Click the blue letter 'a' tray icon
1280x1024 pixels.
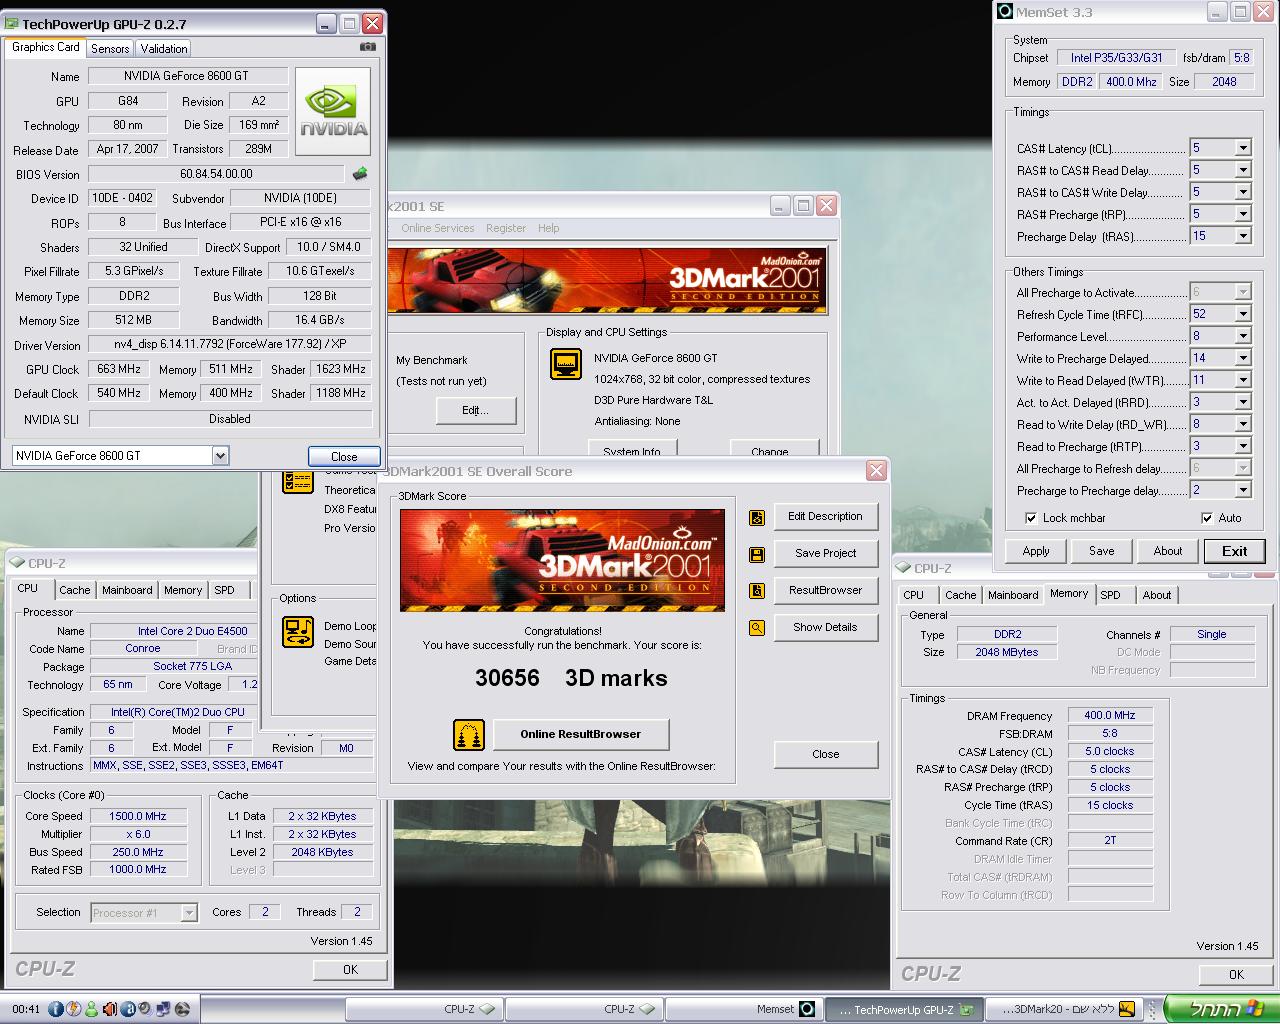tap(128, 1009)
